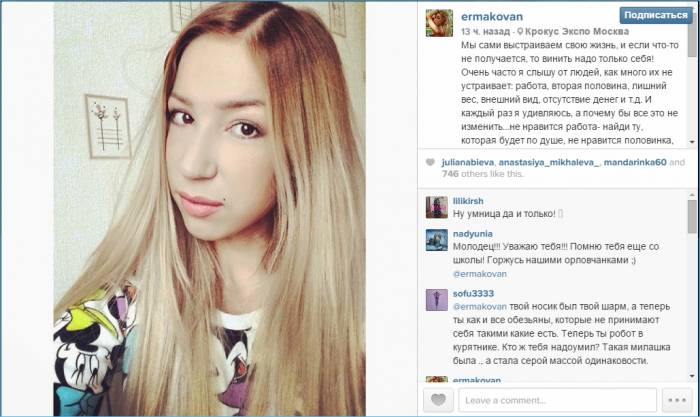Open the three-dots more options button
The width and height of the screenshot is (700, 417).
pos(677,400)
